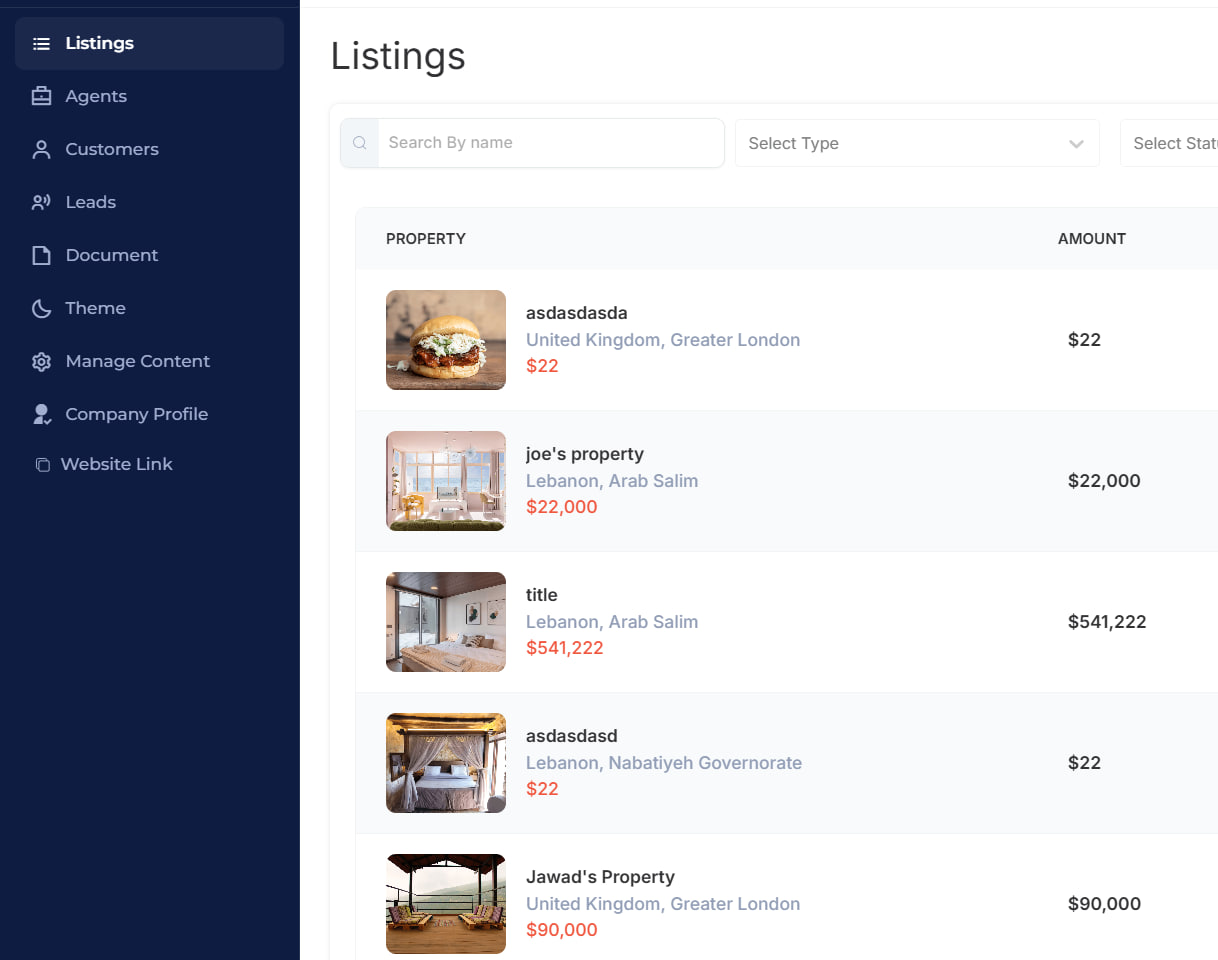Open the Select Status dropdown
Screen dimensions: 1218x960
1172,143
